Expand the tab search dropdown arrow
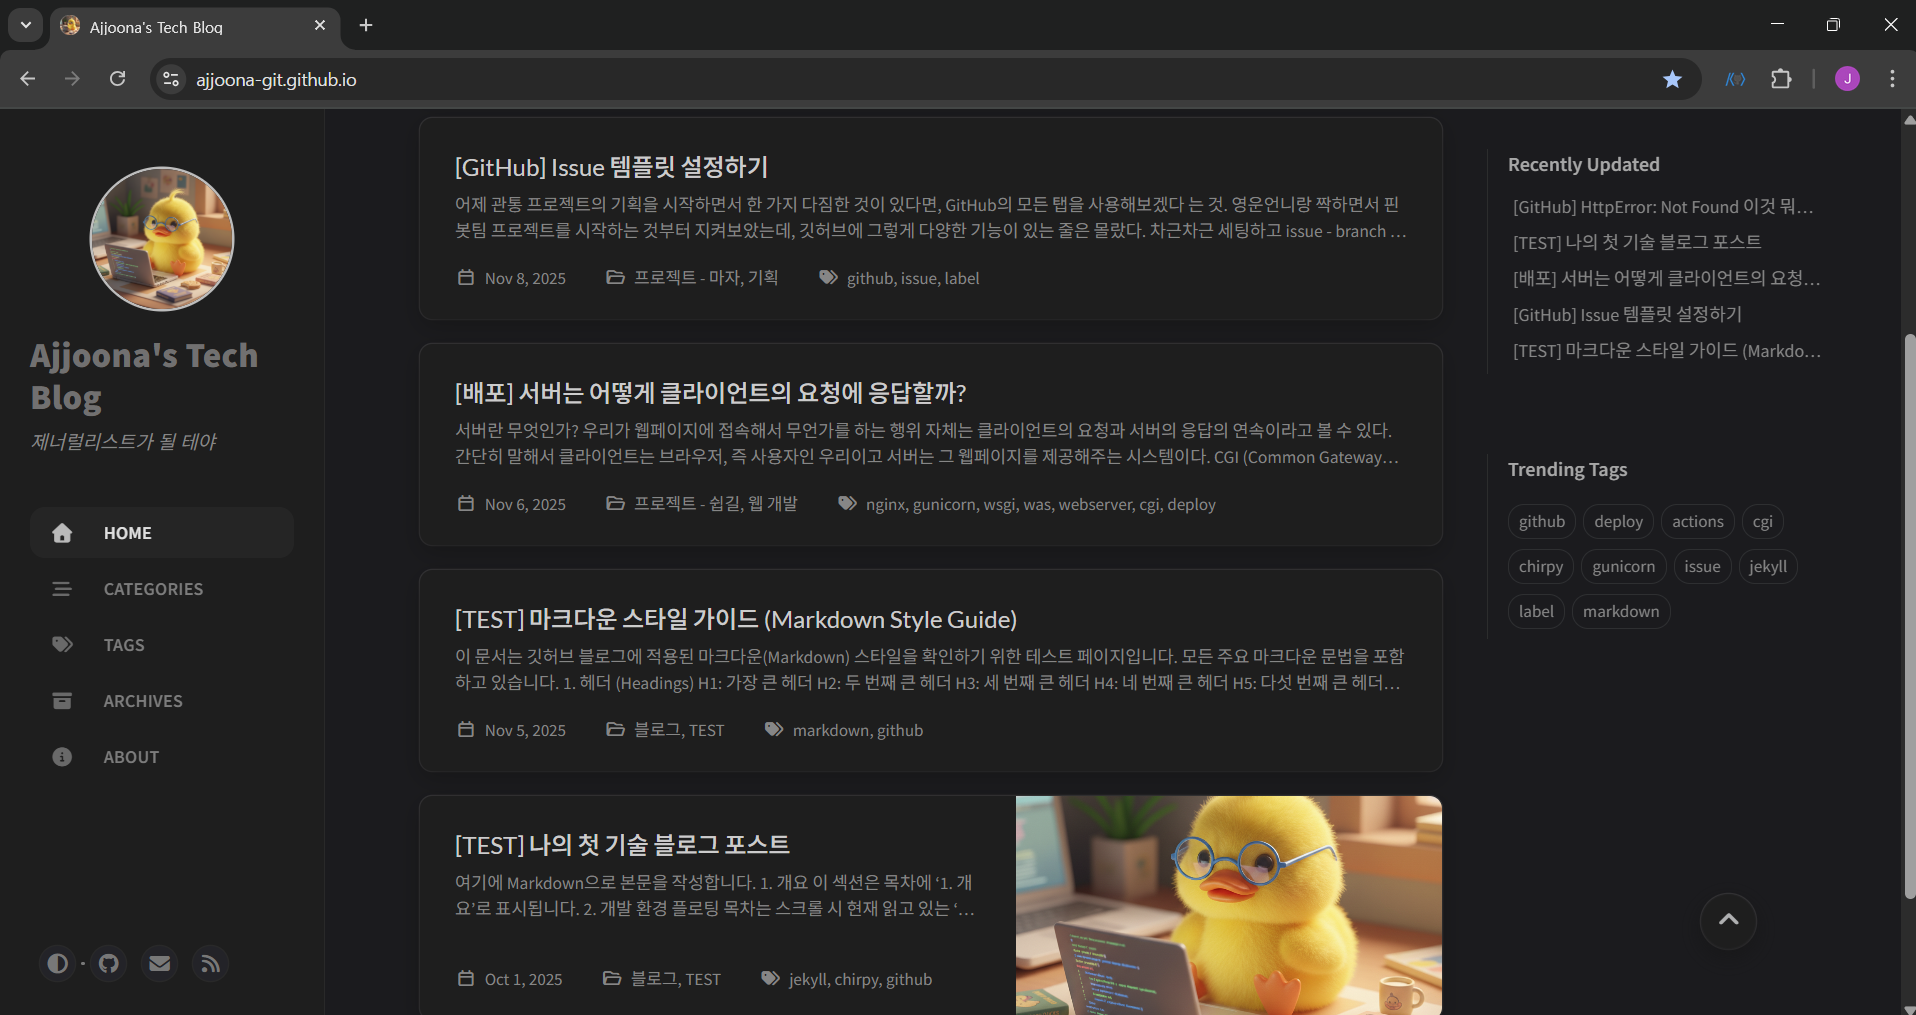The height and width of the screenshot is (1015, 1916). click(x=26, y=25)
